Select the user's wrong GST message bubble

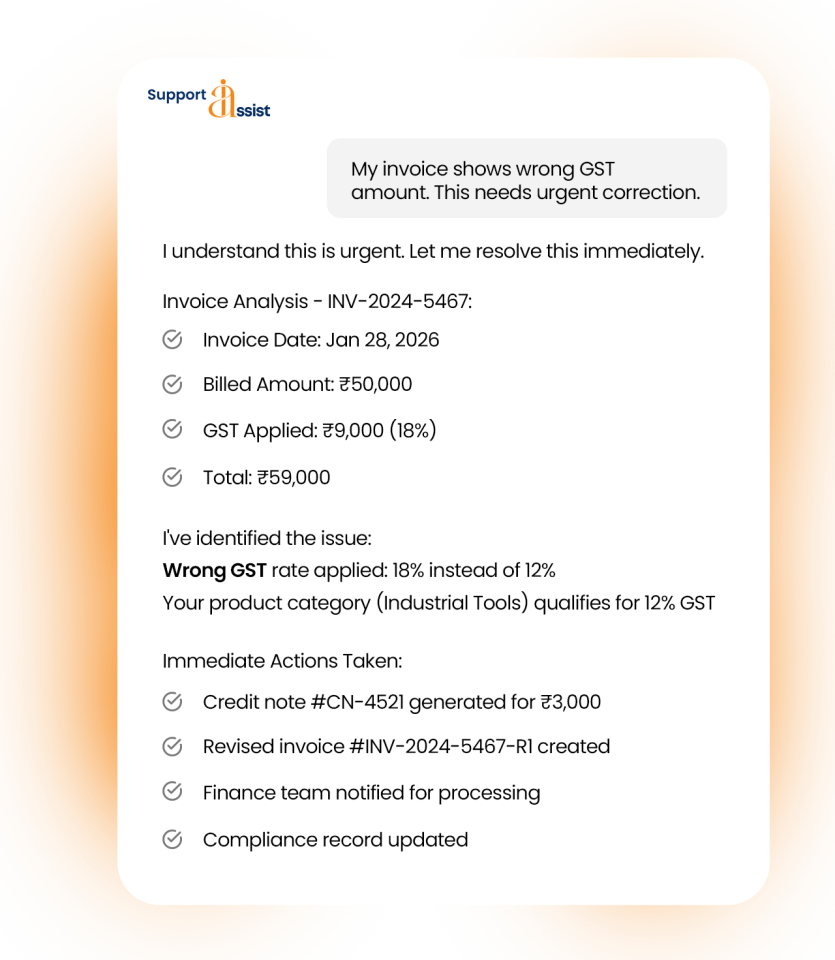tap(526, 180)
